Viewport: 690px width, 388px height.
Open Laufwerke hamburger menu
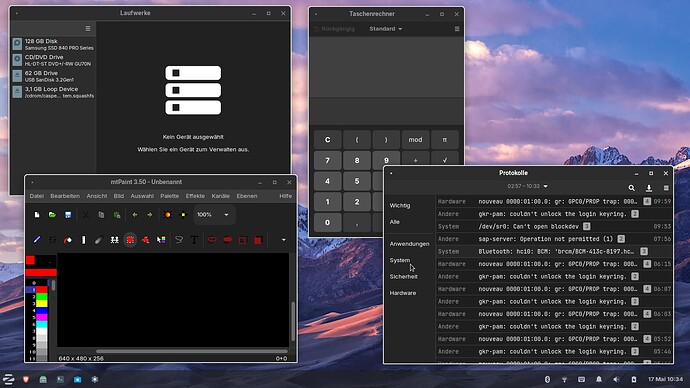pyautogui.click(x=88, y=29)
